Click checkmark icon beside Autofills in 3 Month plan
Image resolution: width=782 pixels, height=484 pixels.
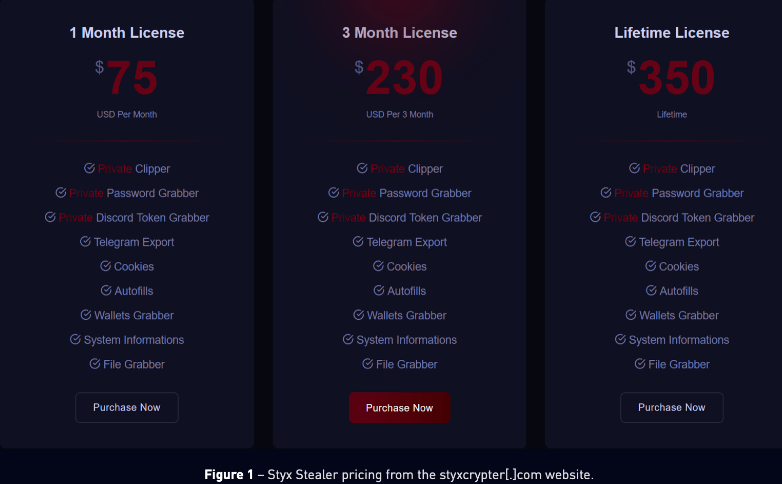pos(379,290)
